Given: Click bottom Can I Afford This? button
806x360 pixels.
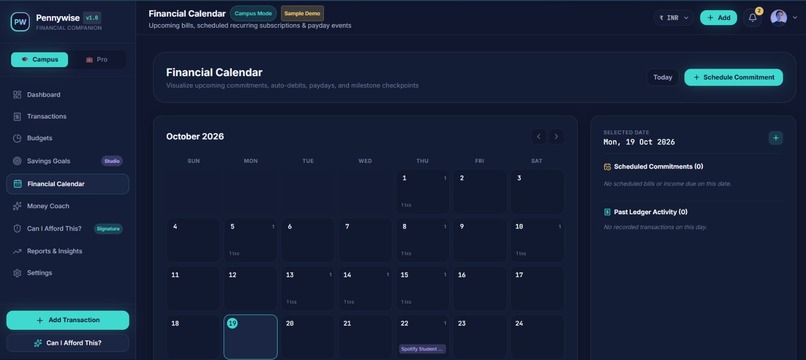Looking at the screenshot, I should [68, 343].
